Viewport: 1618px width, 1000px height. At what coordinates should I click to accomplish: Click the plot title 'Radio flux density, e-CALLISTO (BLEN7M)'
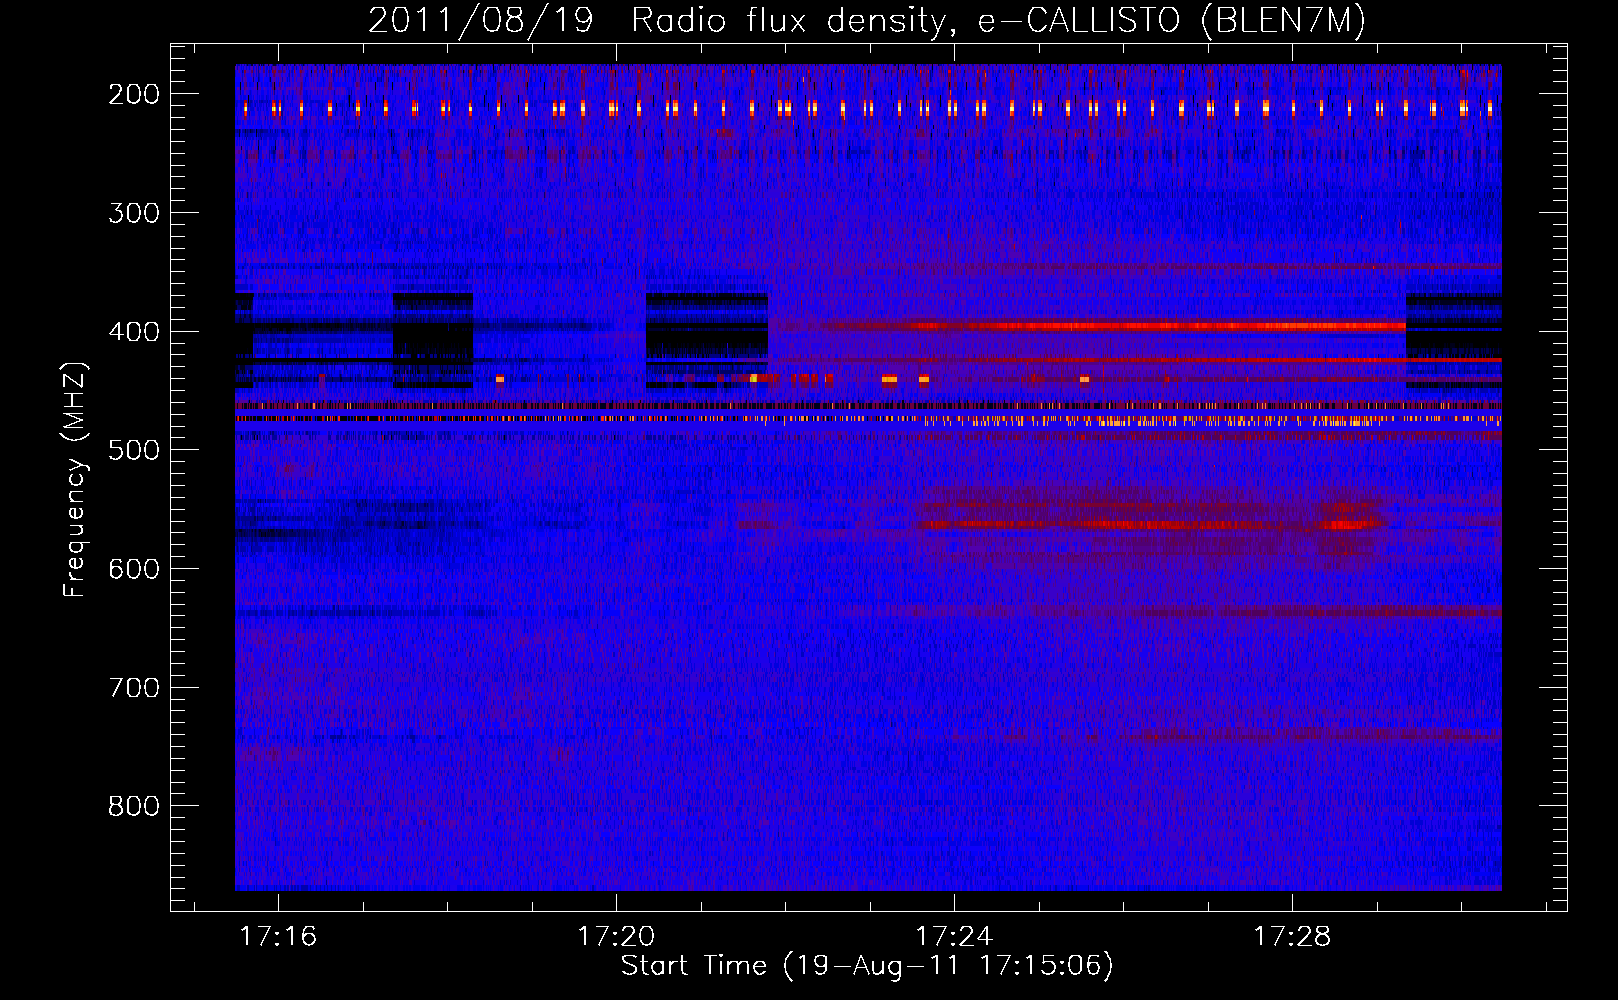998,21
